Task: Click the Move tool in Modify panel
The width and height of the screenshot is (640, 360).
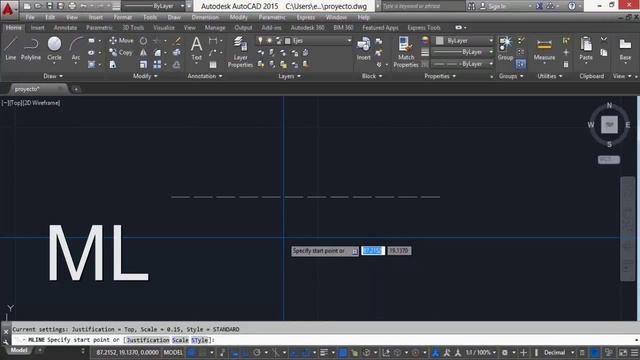Action: tap(121, 41)
